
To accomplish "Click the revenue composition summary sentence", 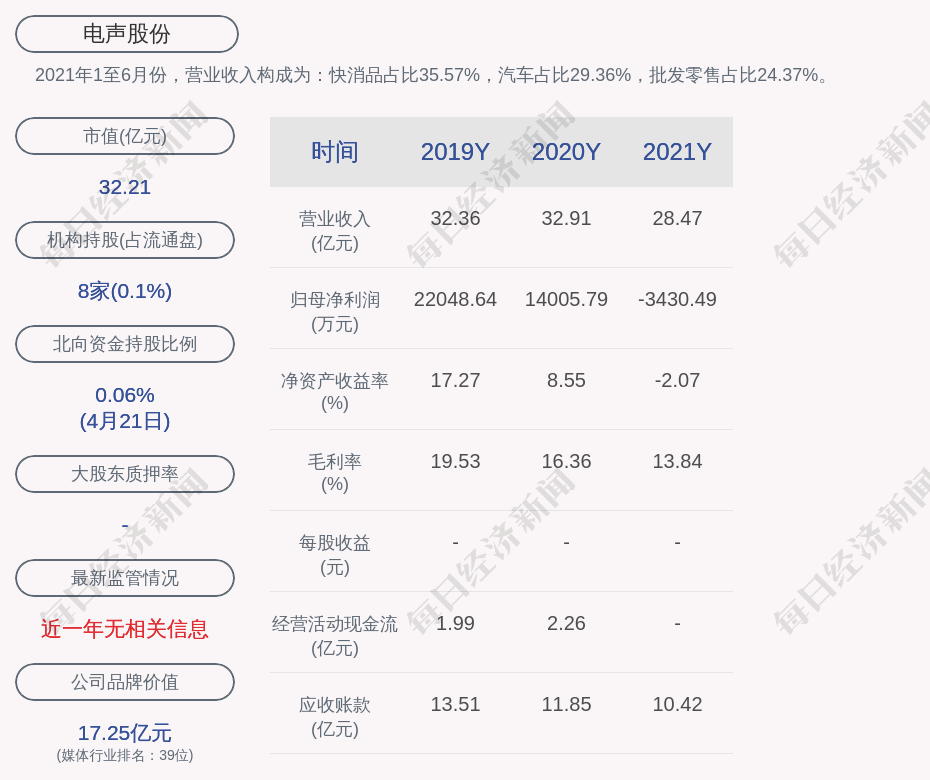I will coord(432,75).
